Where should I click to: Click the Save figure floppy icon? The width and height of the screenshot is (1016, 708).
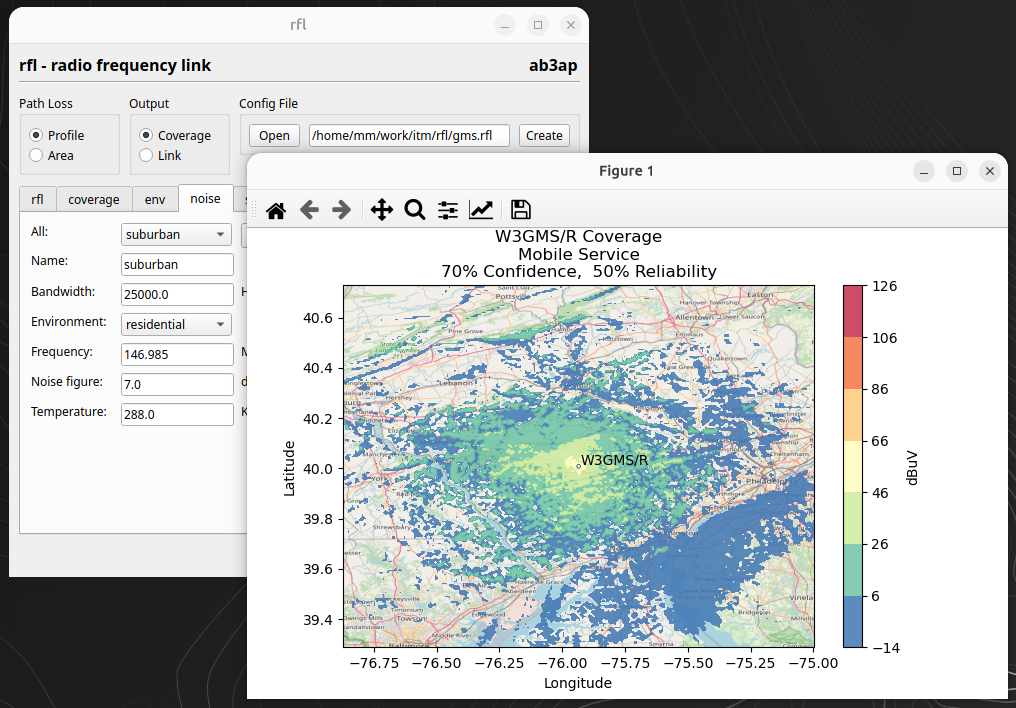[520, 210]
